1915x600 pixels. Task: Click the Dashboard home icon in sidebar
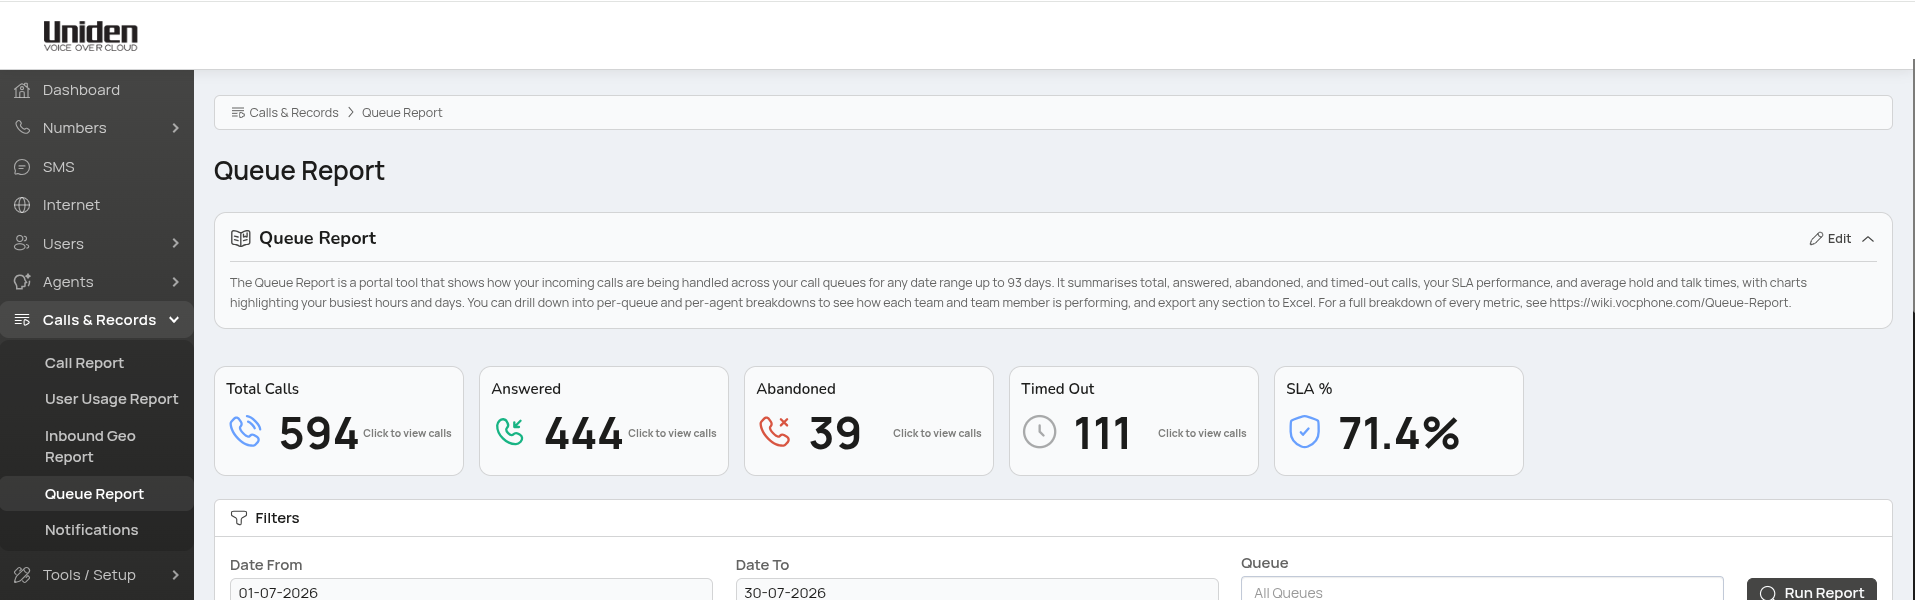click(22, 90)
